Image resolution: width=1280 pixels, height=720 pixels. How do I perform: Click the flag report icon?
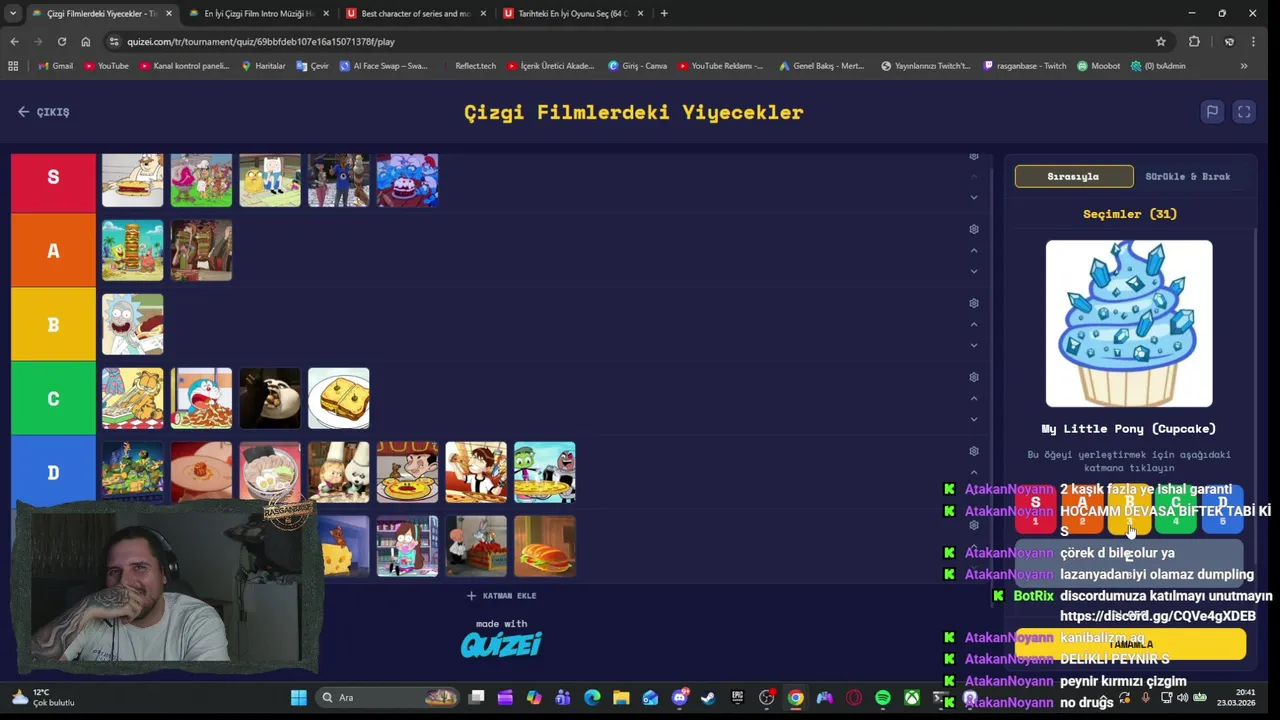(x=1212, y=112)
